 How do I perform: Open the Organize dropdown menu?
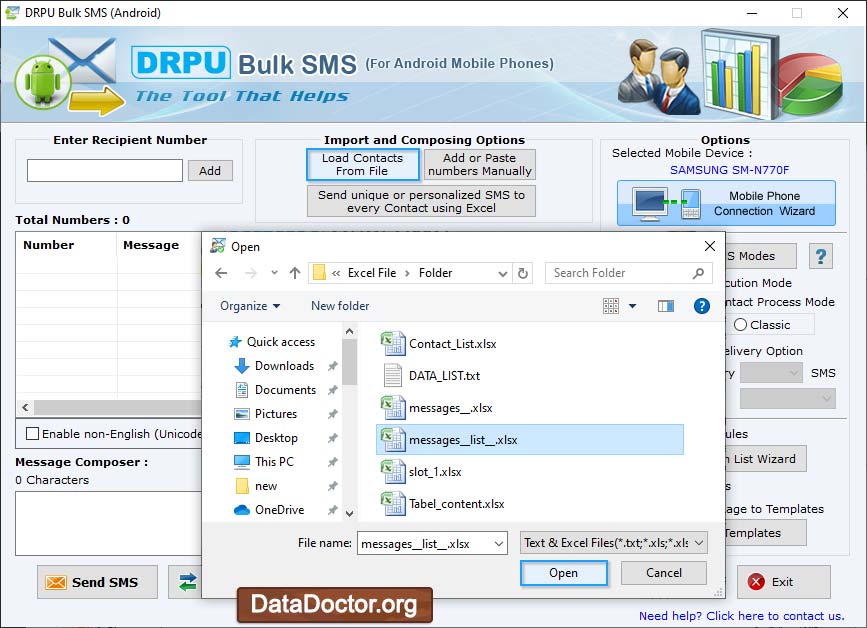pyautogui.click(x=248, y=306)
